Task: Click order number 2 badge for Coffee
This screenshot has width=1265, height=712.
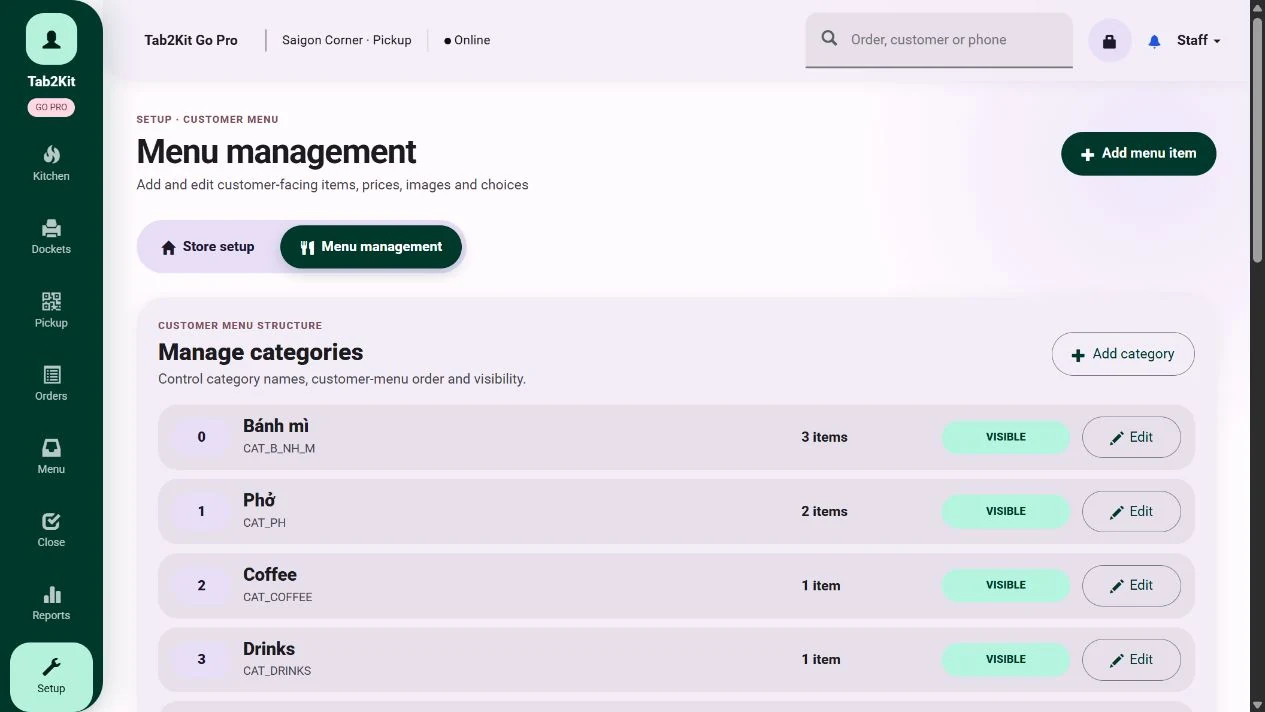Action: coord(201,585)
